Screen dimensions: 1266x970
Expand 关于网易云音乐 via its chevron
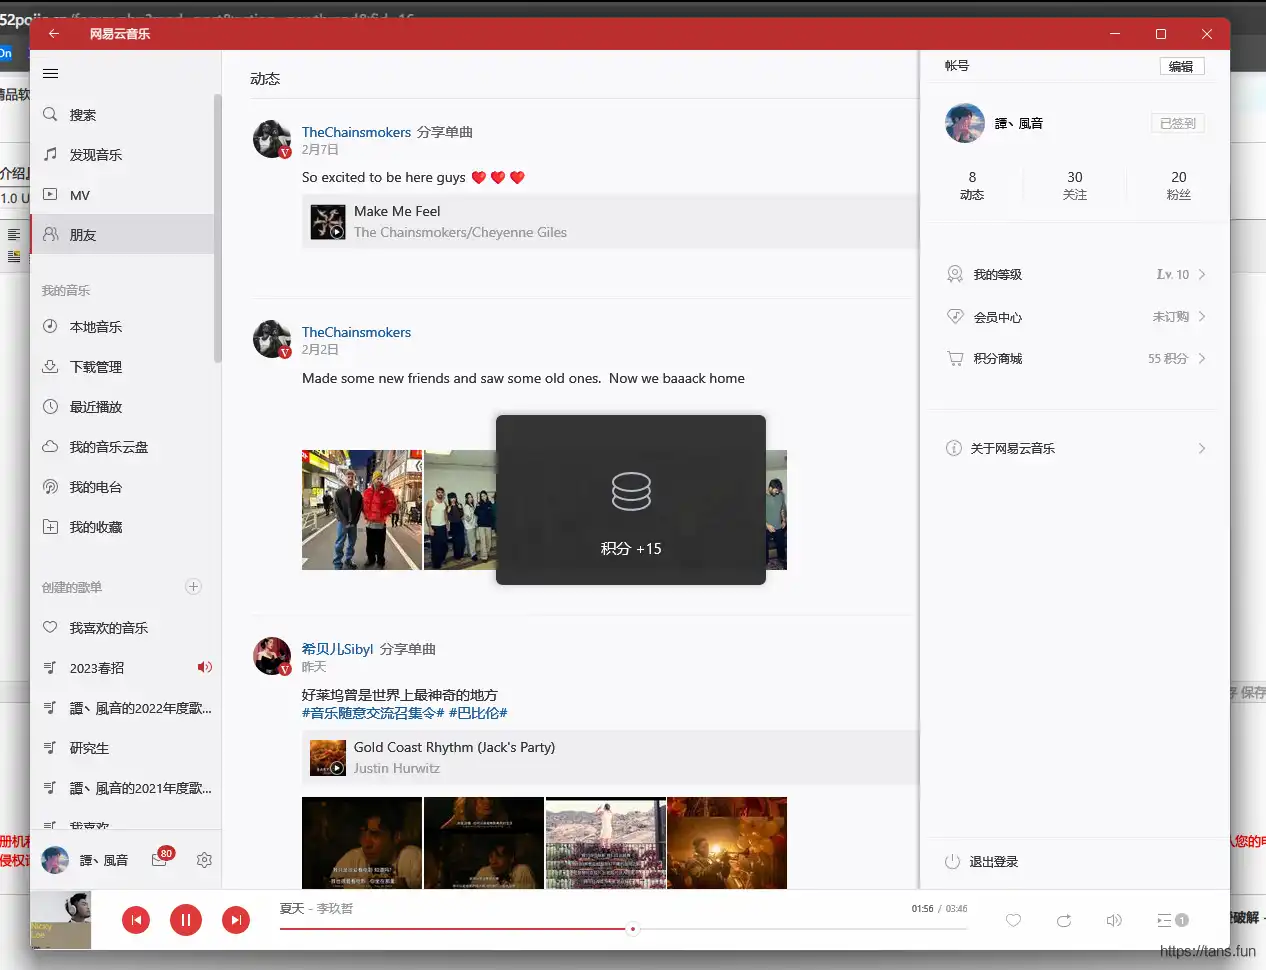pyautogui.click(x=1202, y=448)
